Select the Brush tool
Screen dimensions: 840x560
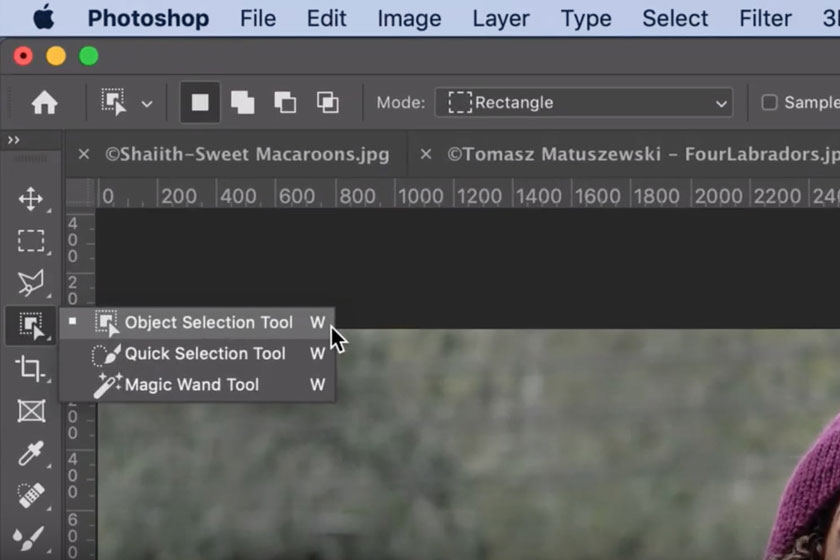(x=29, y=538)
